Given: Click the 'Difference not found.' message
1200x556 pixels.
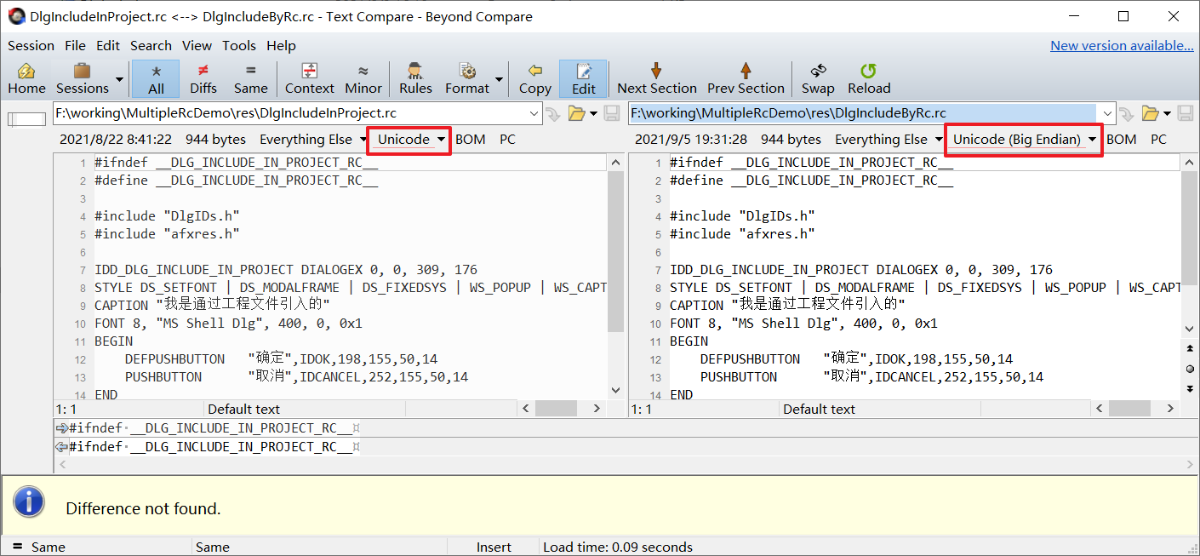Looking at the screenshot, I should (x=143, y=508).
